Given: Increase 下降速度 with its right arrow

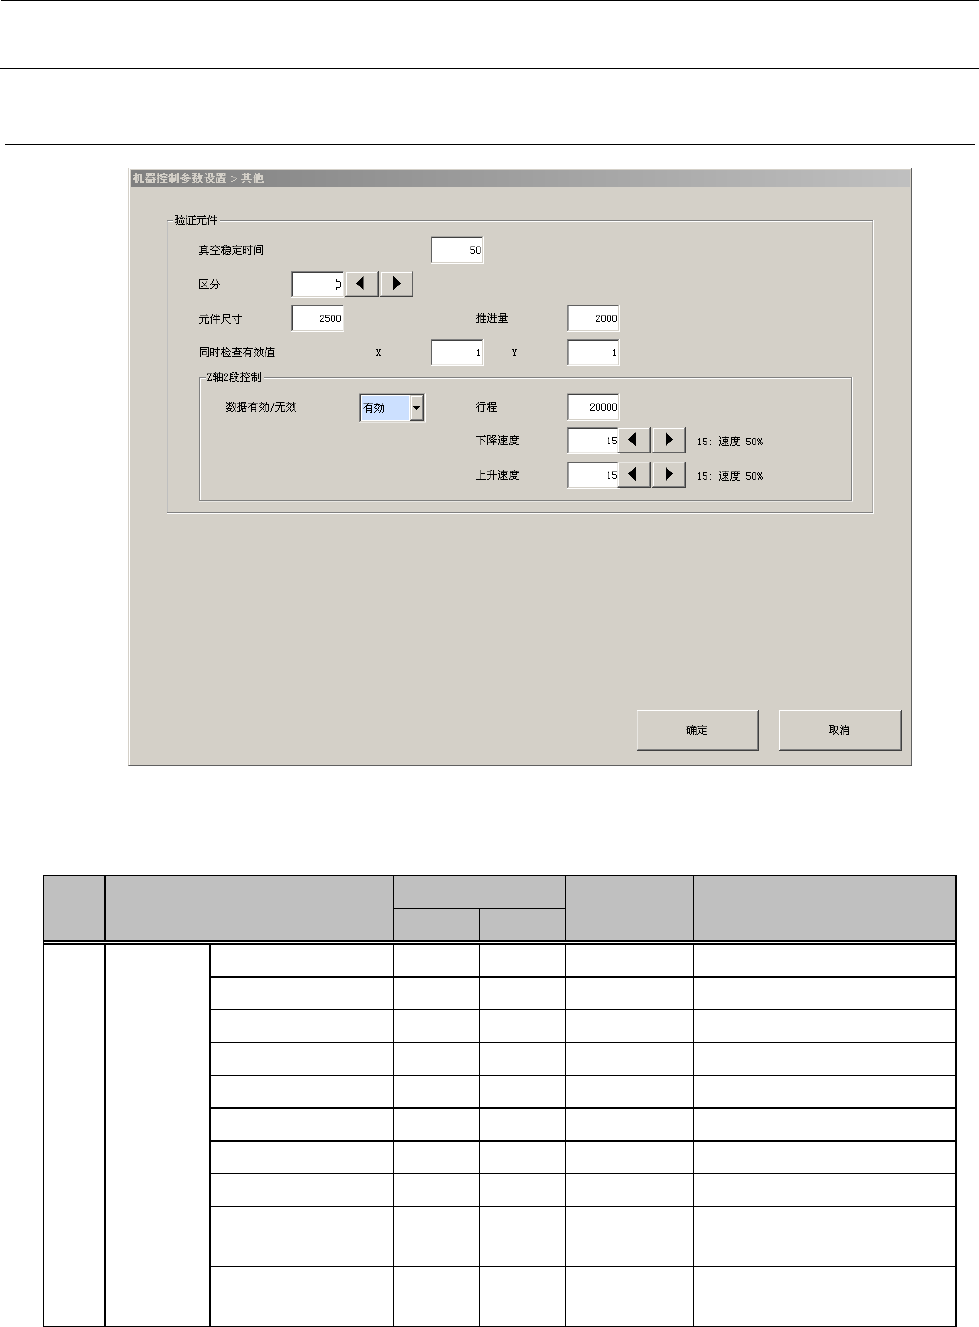Looking at the screenshot, I should point(669,441).
